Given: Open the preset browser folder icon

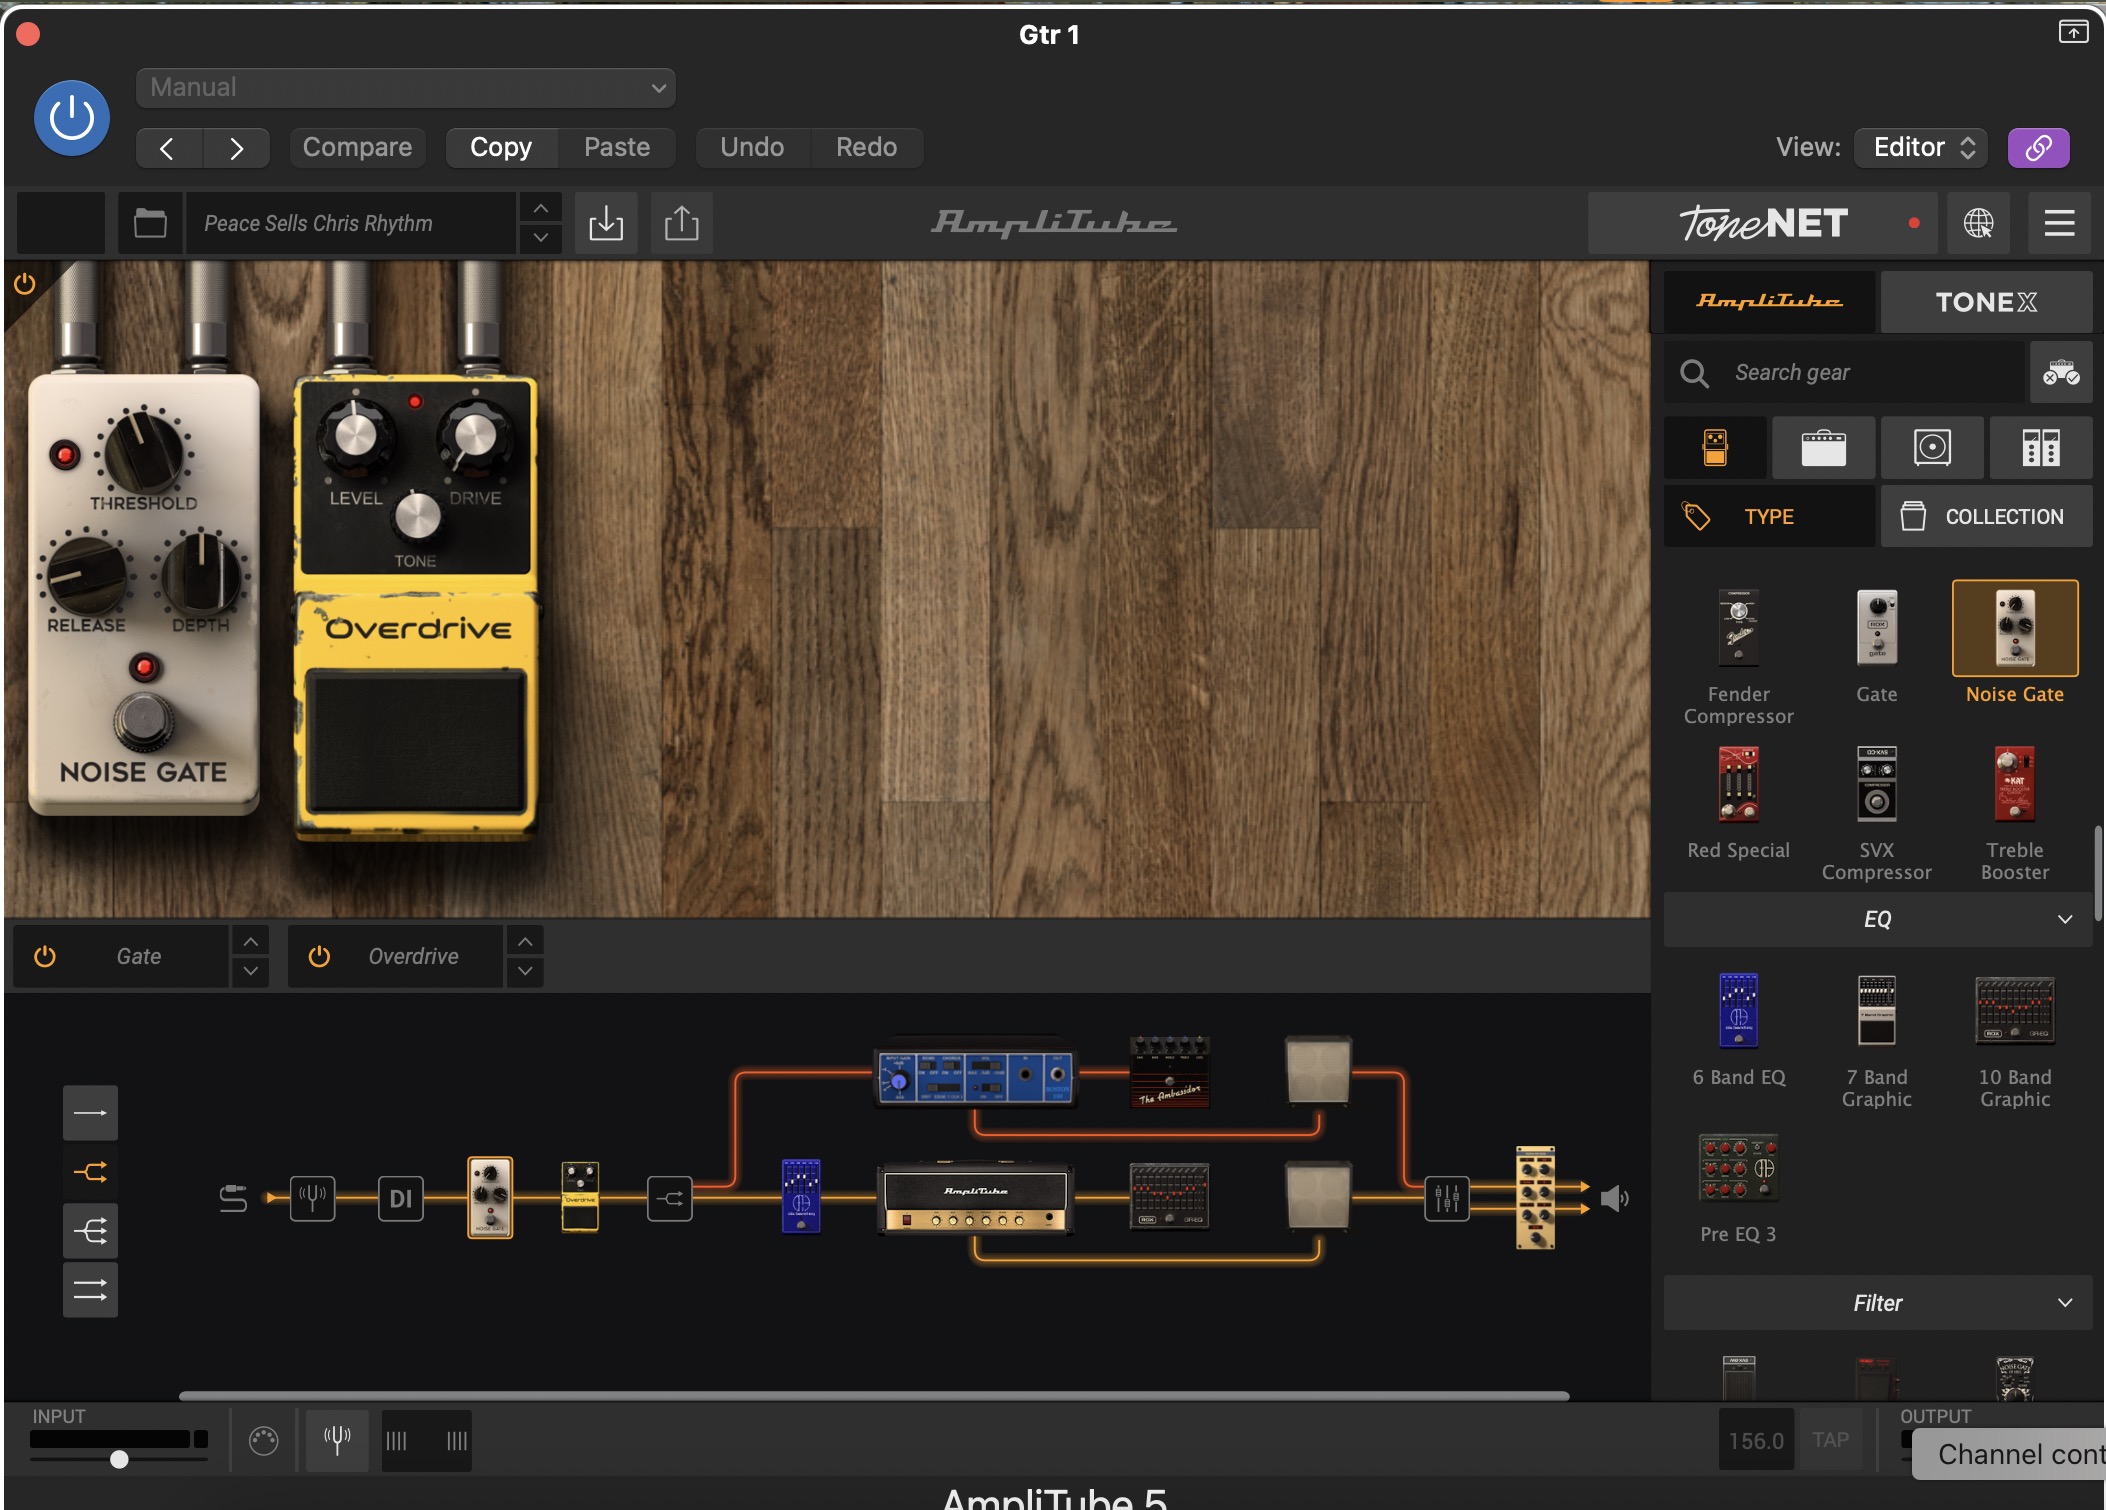Looking at the screenshot, I should (150, 223).
